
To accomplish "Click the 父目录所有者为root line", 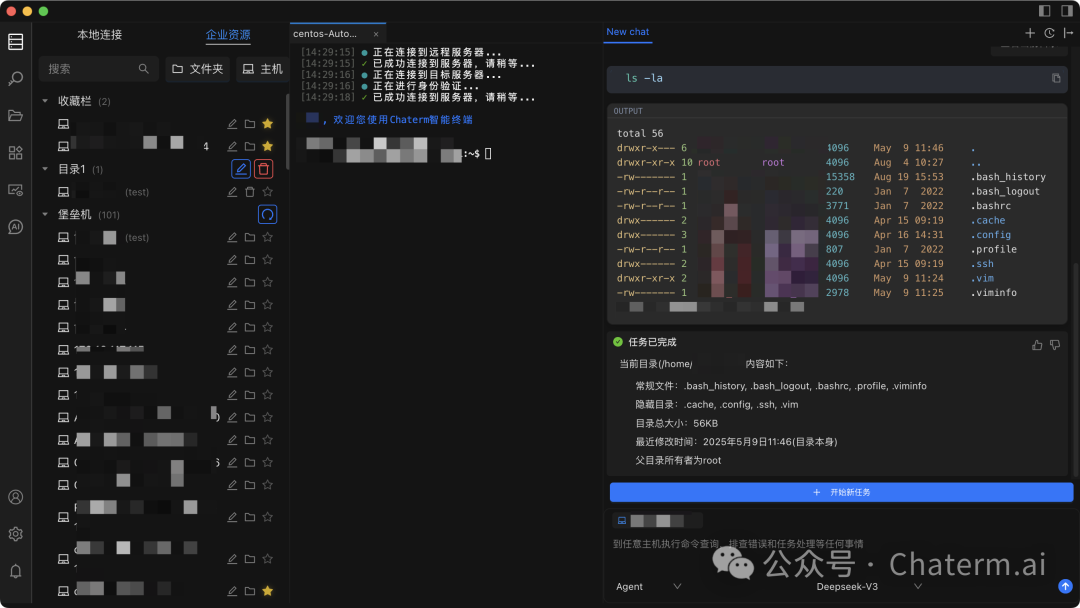I will [x=678, y=461].
